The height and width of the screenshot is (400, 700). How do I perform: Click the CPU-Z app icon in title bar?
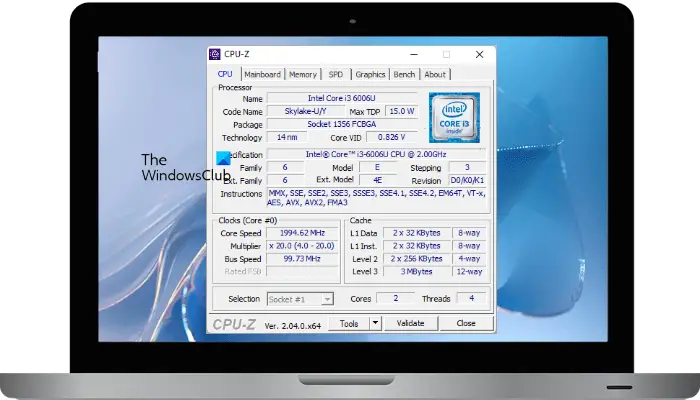(215, 54)
